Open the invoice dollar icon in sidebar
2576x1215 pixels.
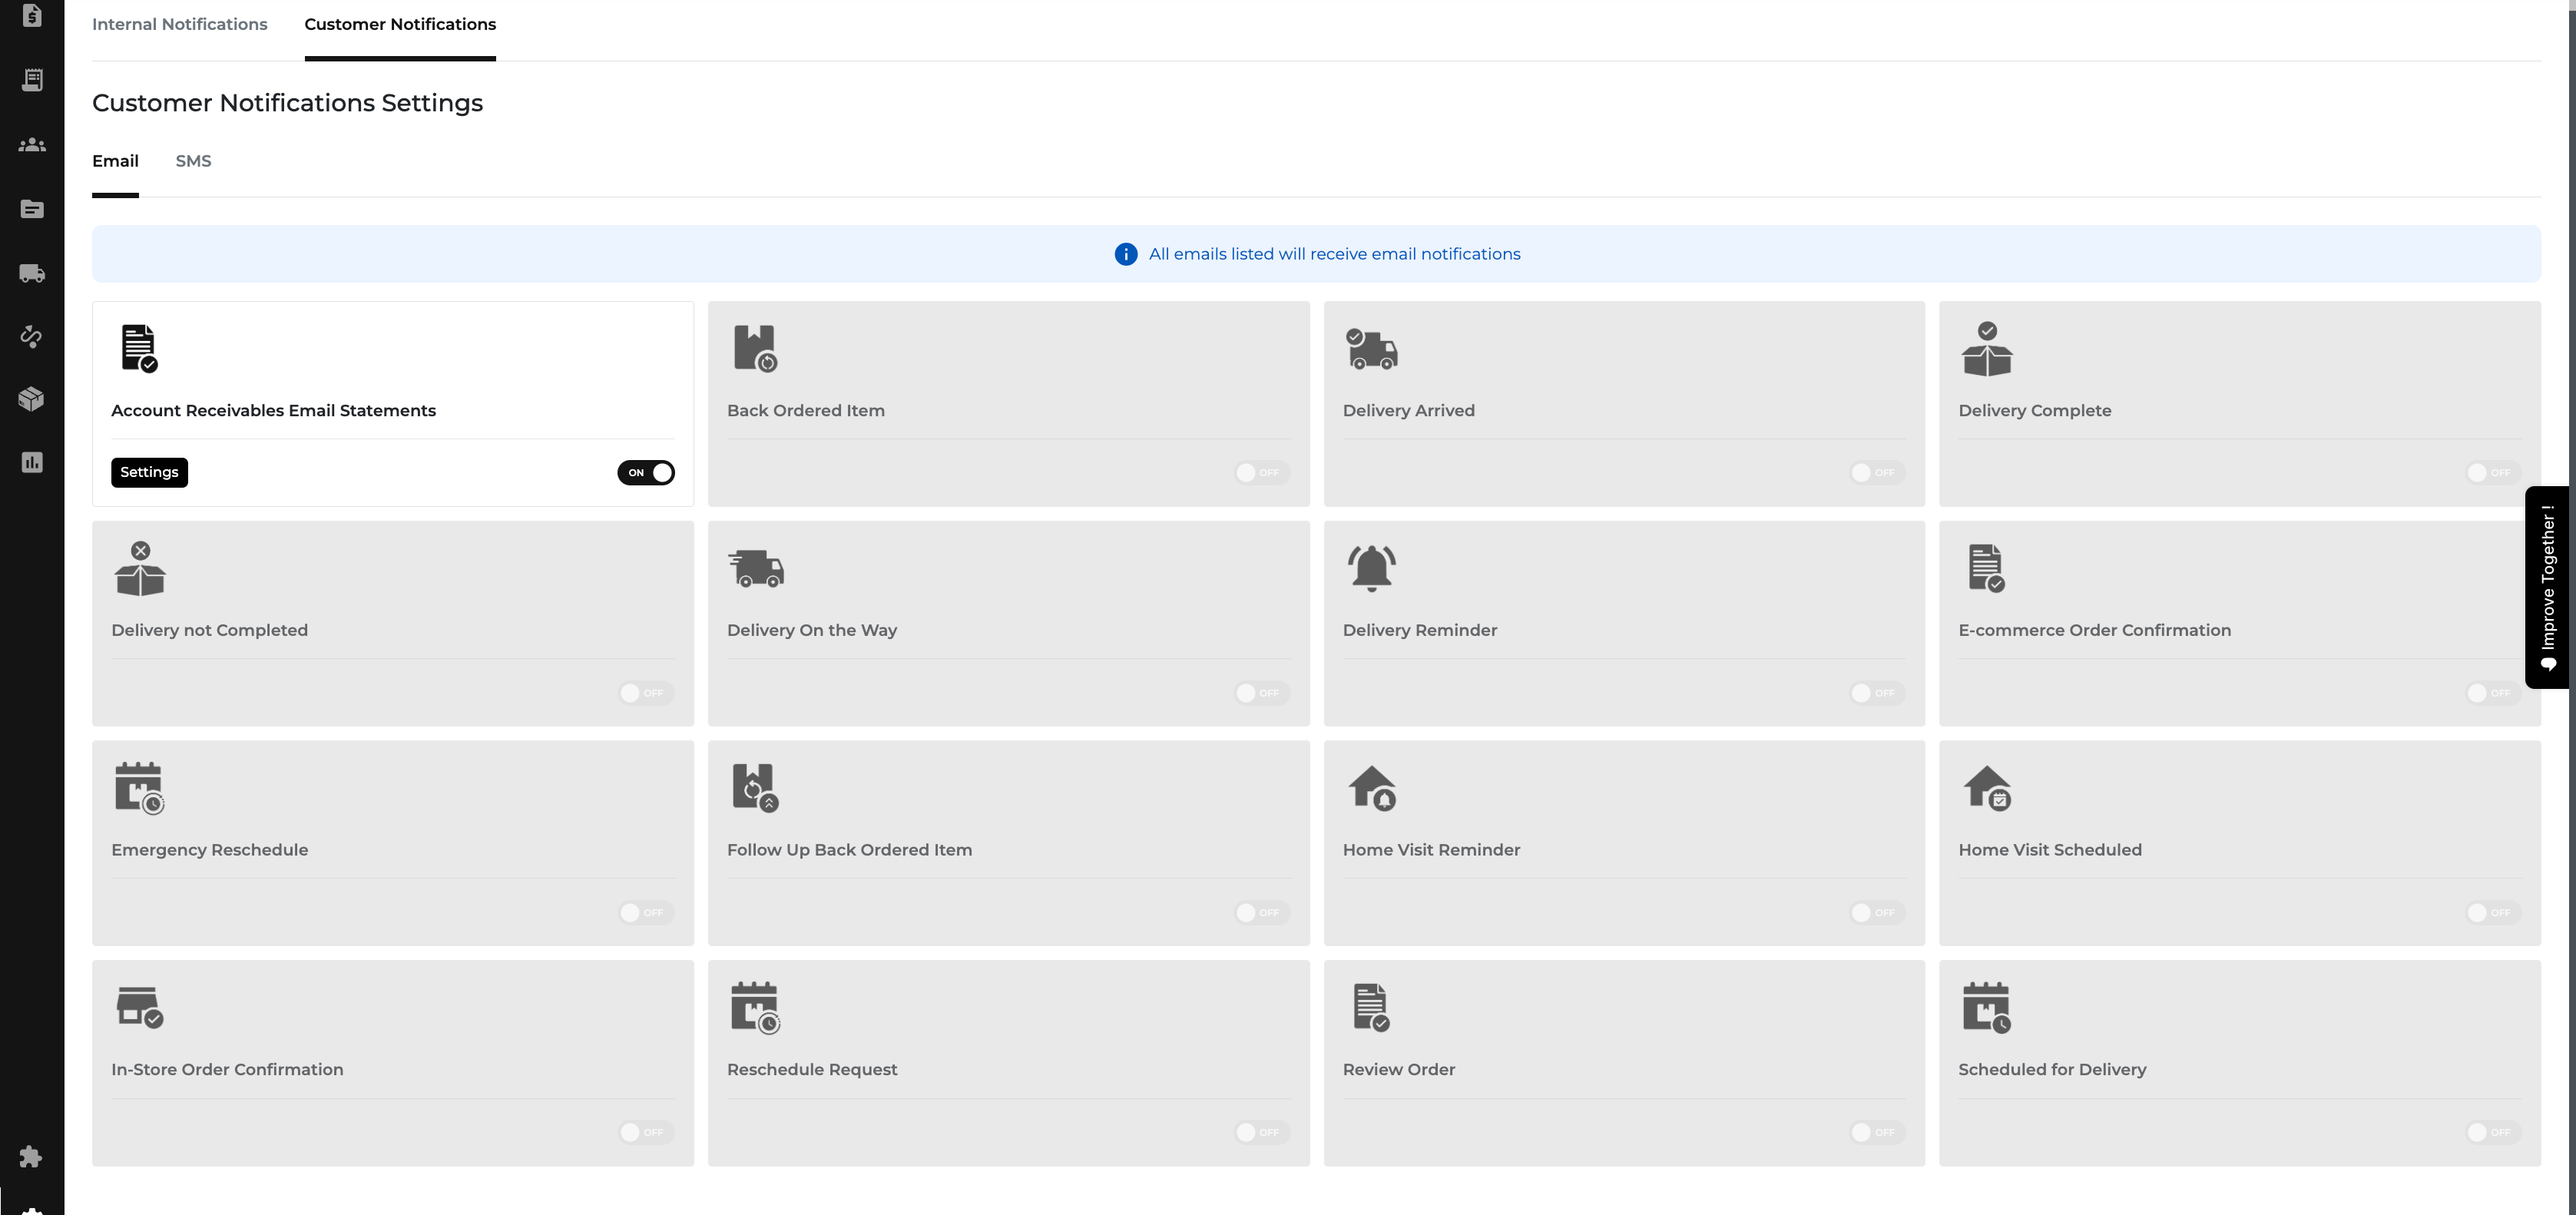click(x=32, y=15)
